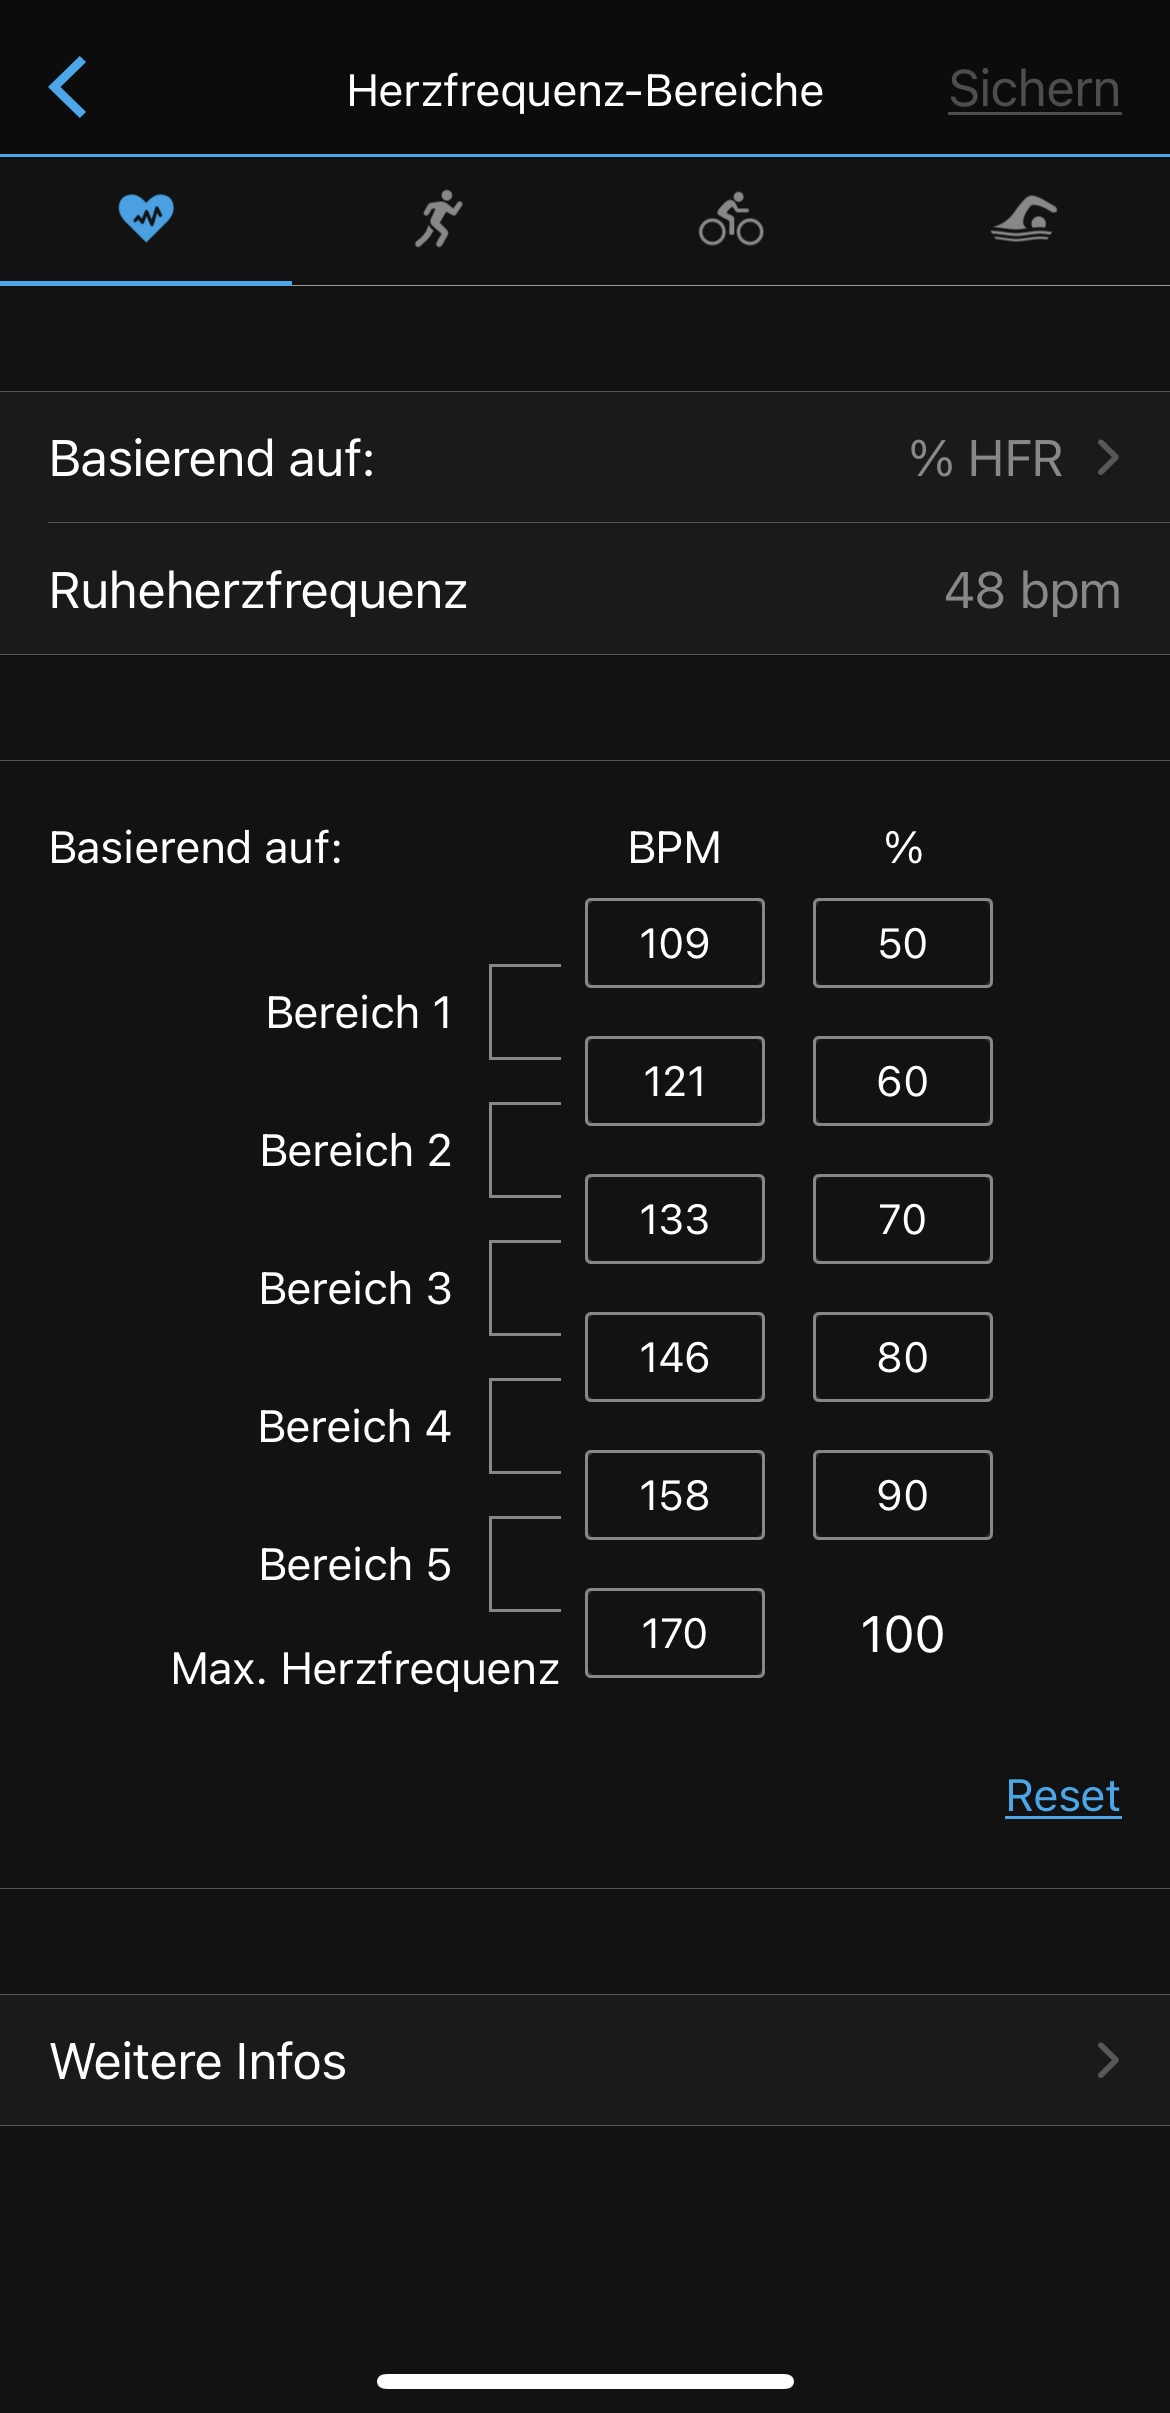1170x2413 pixels.
Task: Click the Reset link
Action: click(1062, 1796)
